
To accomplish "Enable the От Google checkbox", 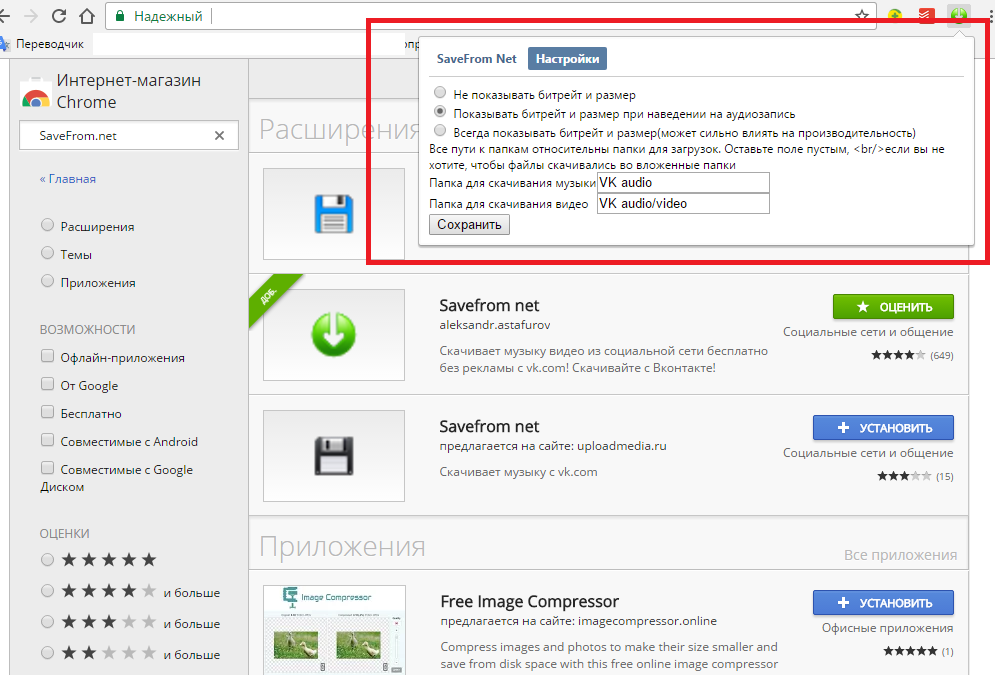I will pyautogui.click(x=47, y=384).
